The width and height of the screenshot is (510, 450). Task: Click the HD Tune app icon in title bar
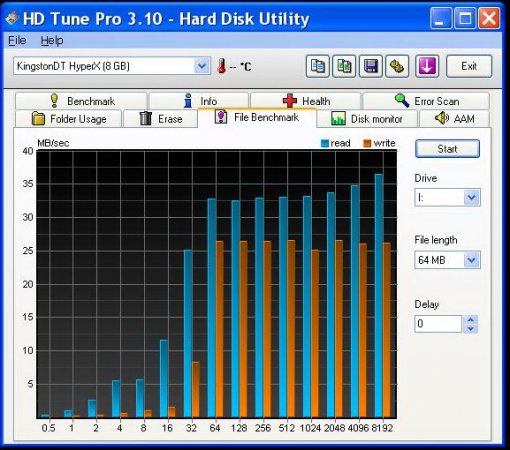[x=12, y=18]
